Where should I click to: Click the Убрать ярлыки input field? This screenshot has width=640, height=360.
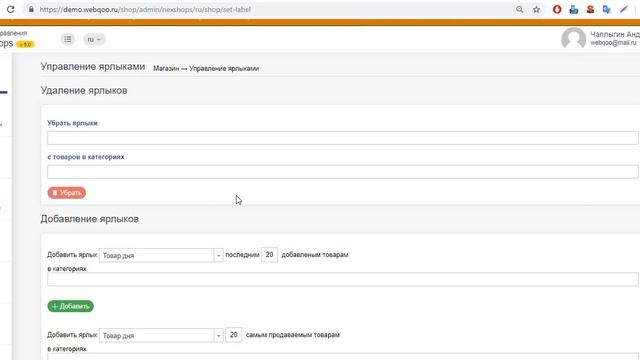pos(342,138)
